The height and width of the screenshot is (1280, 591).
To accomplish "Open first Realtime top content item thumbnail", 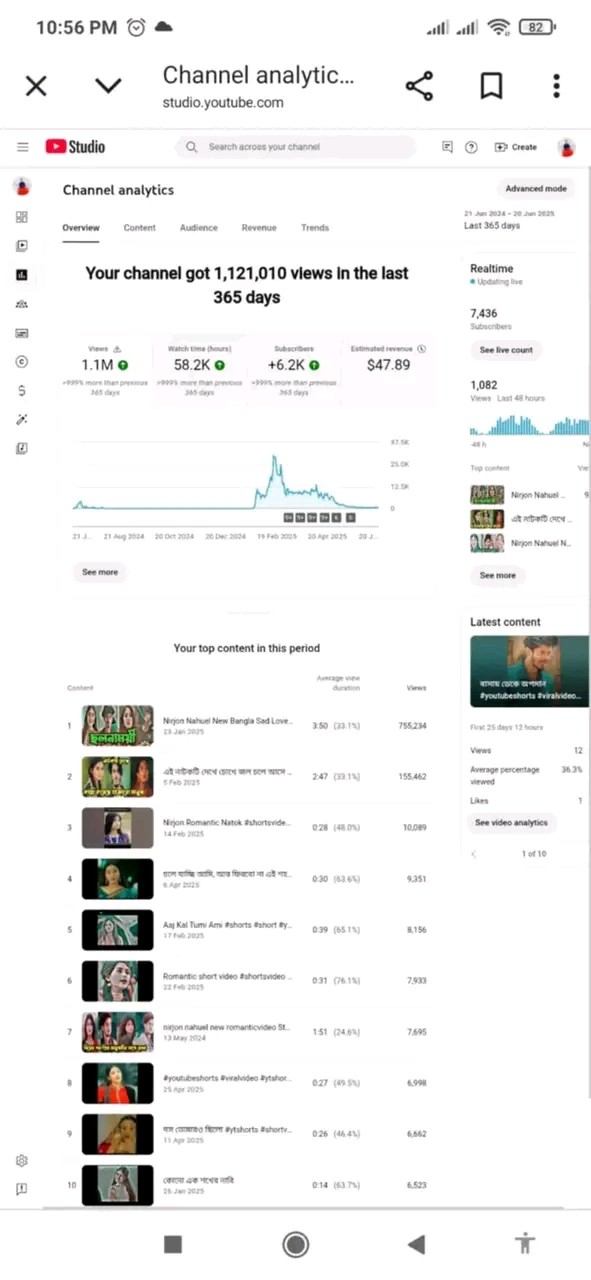I will (x=487, y=495).
